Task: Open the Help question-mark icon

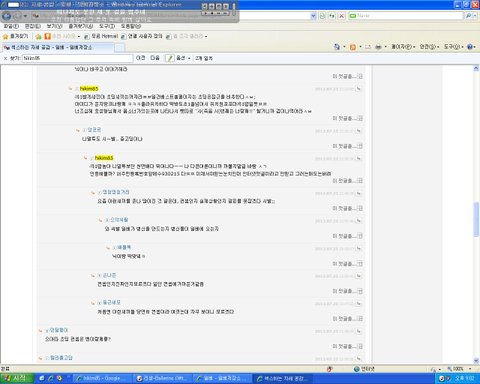Action: click(470, 47)
